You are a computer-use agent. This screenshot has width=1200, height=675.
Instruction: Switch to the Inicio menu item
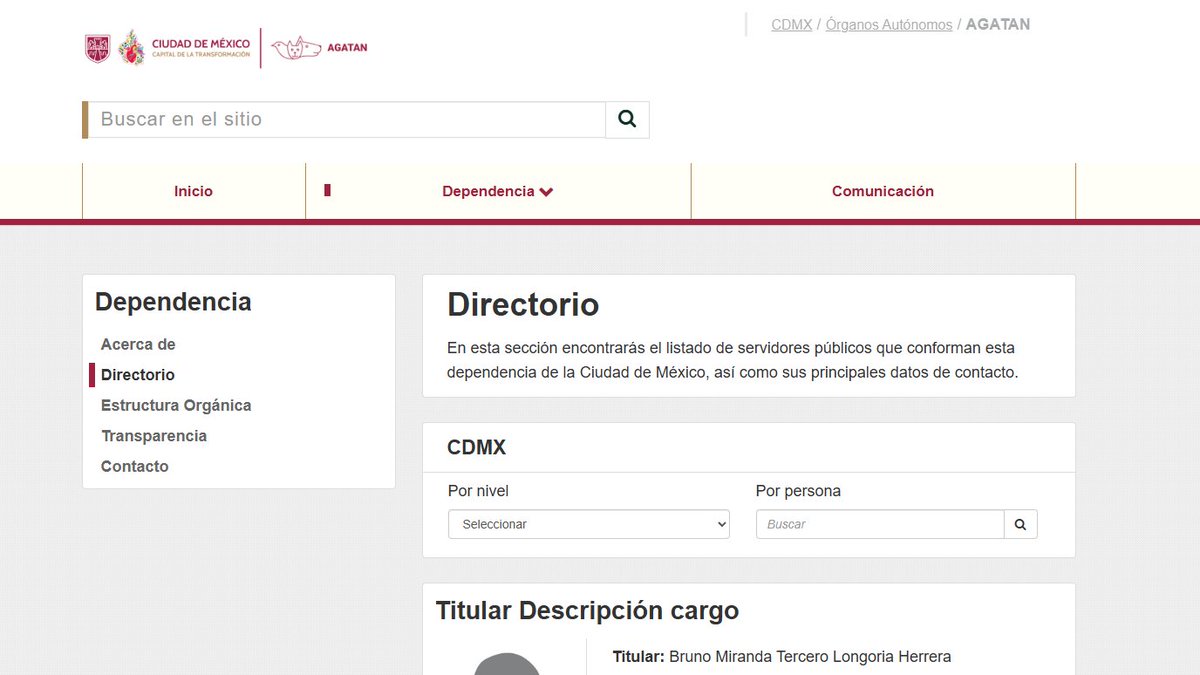pyautogui.click(x=193, y=191)
